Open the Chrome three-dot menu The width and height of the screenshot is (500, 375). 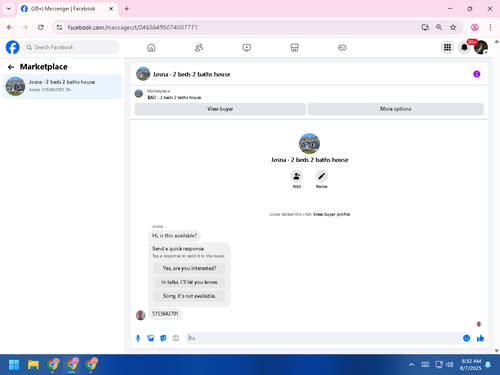(490, 27)
